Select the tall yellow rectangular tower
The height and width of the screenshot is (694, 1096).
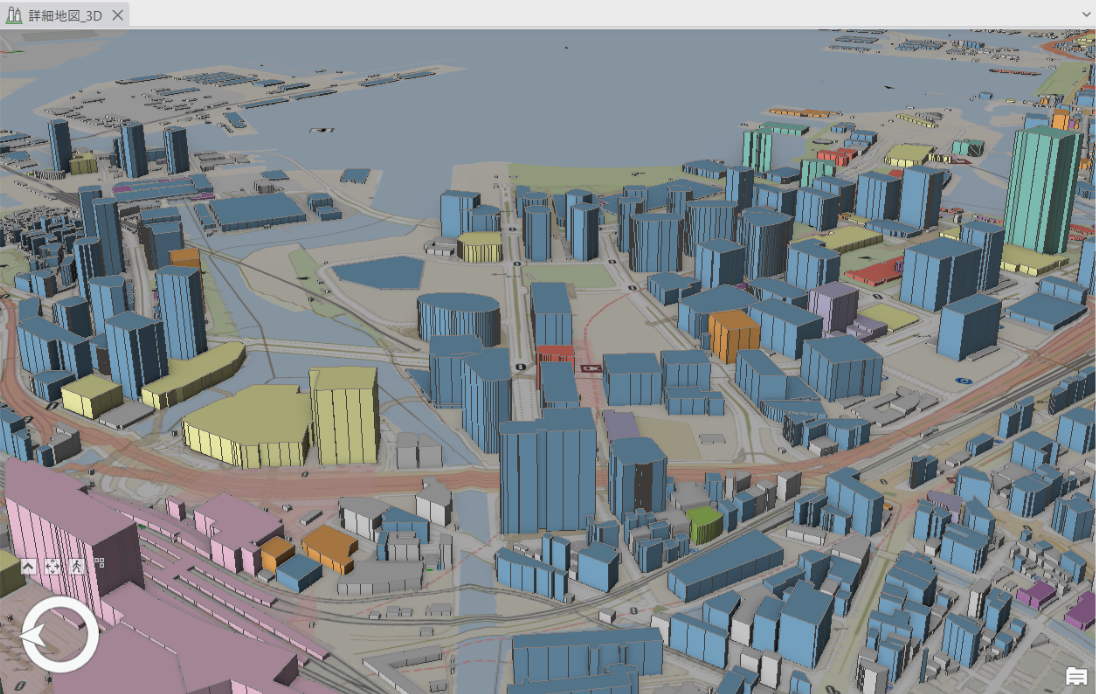[x=343, y=415]
